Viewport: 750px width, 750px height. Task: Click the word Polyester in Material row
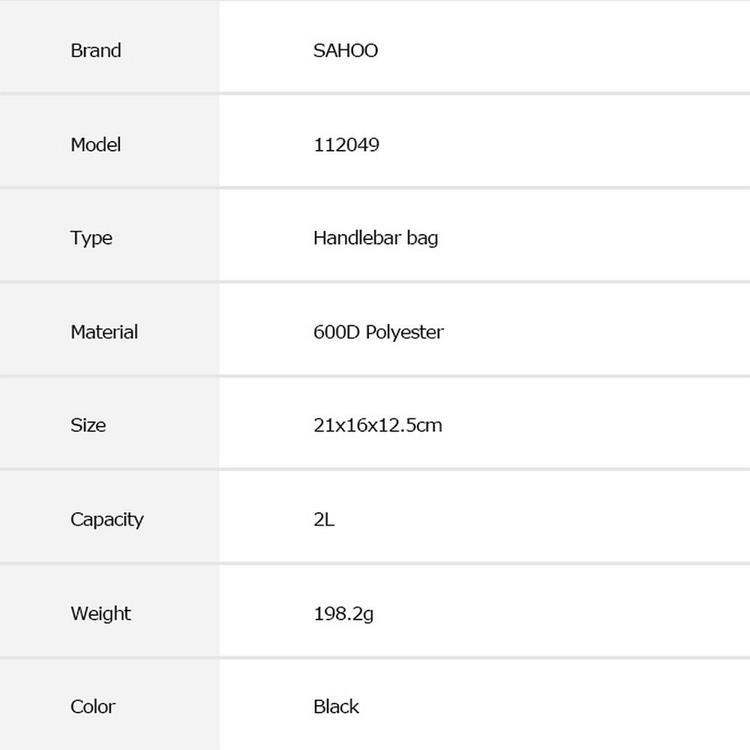click(x=405, y=332)
